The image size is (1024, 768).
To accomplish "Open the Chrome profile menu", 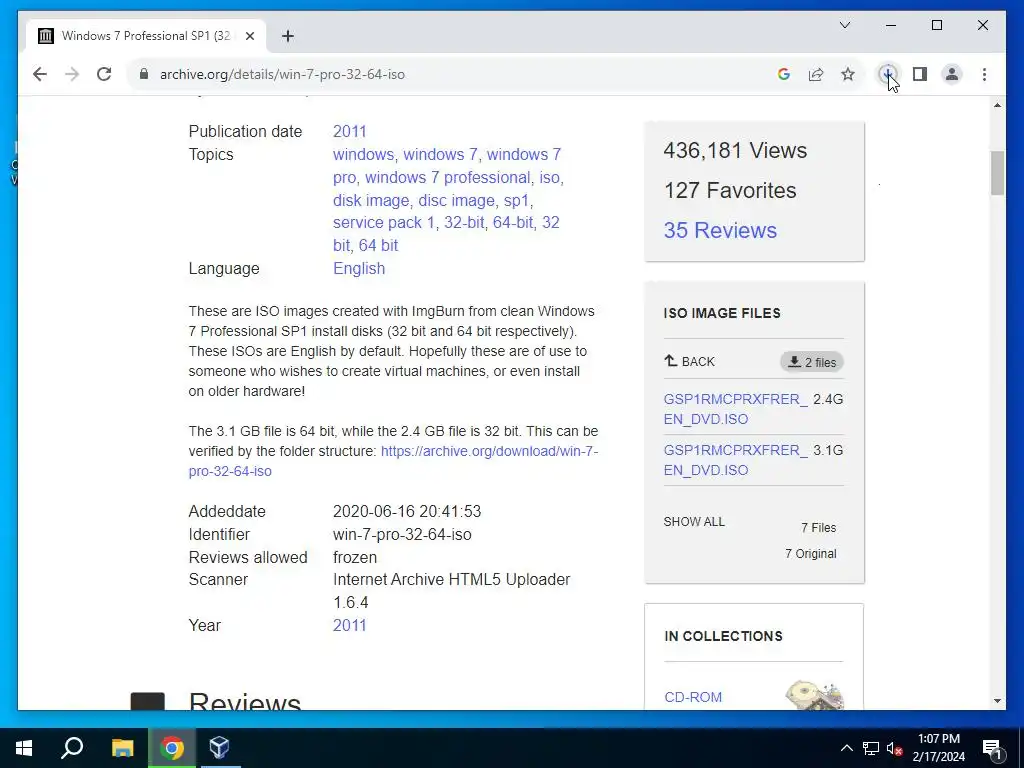I will coord(952,74).
